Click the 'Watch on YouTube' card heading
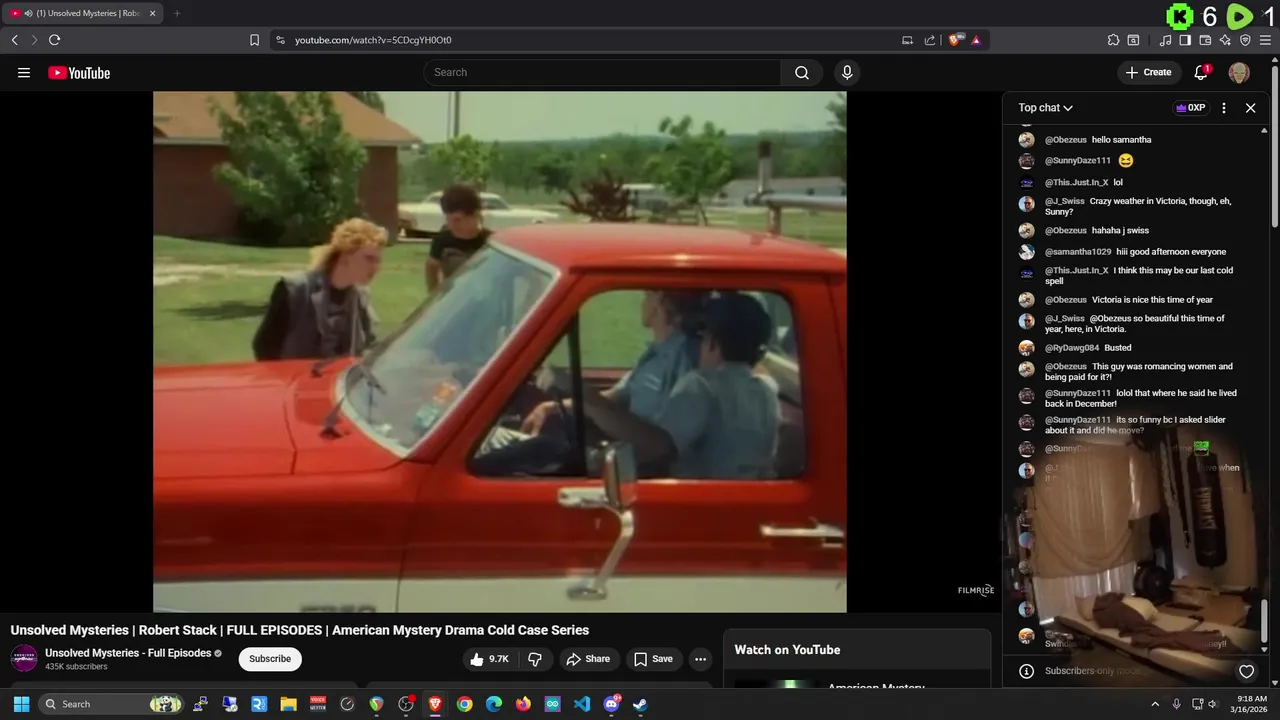The width and height of the screenshot is (1280, 720). coord(787,650)
